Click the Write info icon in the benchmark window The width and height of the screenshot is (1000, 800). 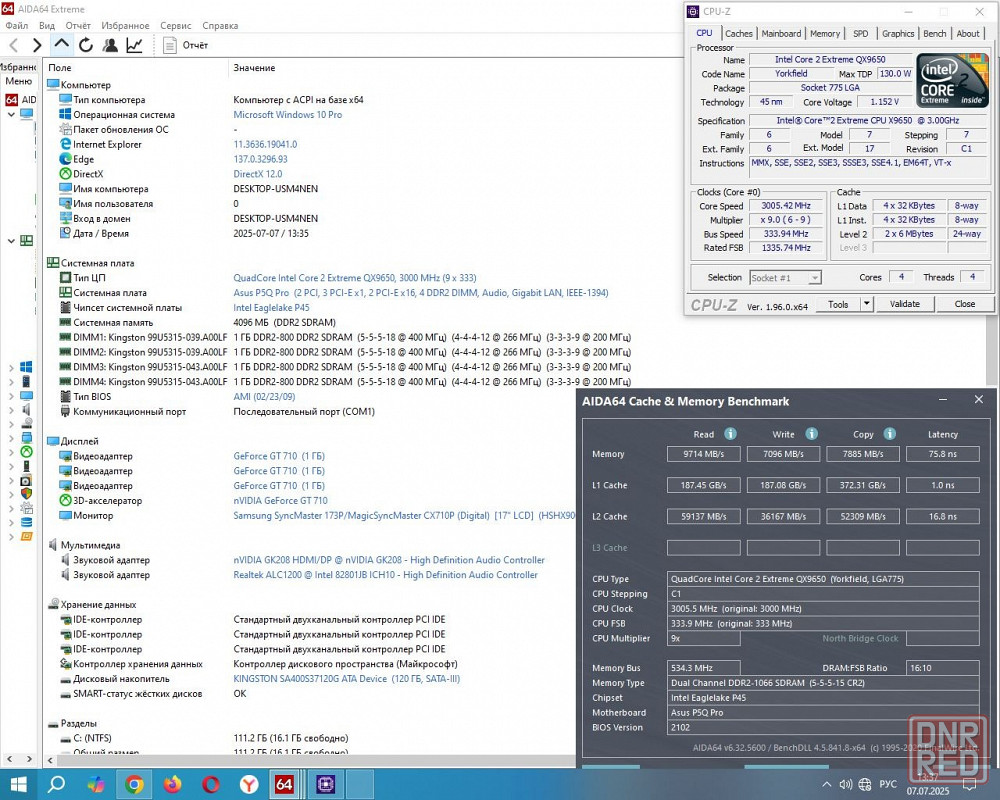click(x=811, y=434)
